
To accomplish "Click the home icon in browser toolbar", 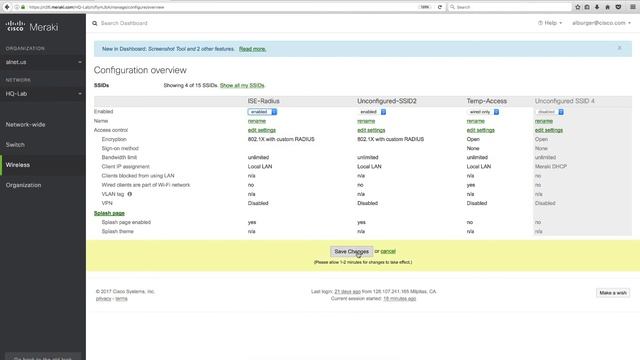I will coord(607,7).
